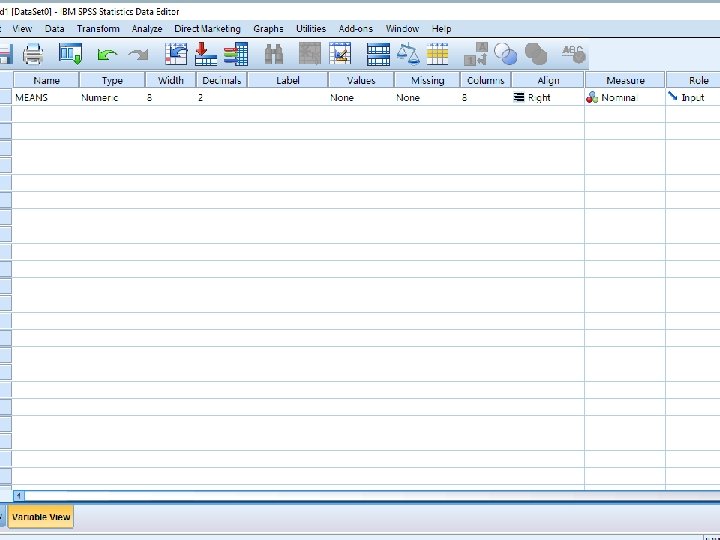The image size is (720, 540).
Task: Click the Columns cell showing 8
Action: [485, 97]
